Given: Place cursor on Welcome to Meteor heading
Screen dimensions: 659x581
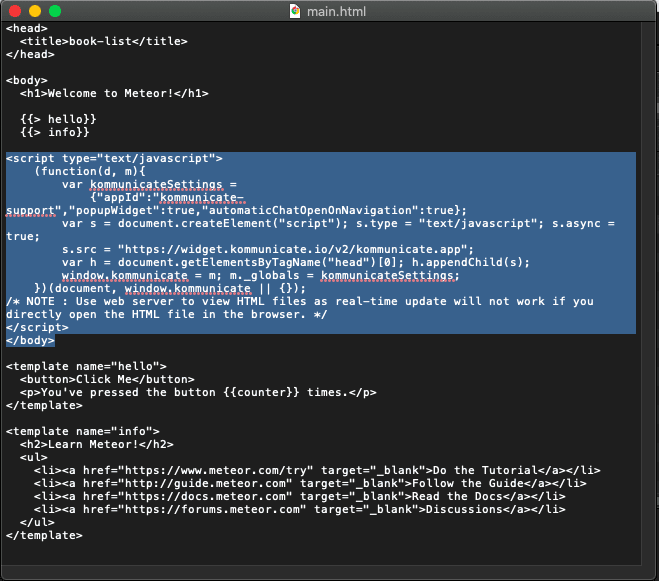Looking at the screenshot, I should [114, 93].
